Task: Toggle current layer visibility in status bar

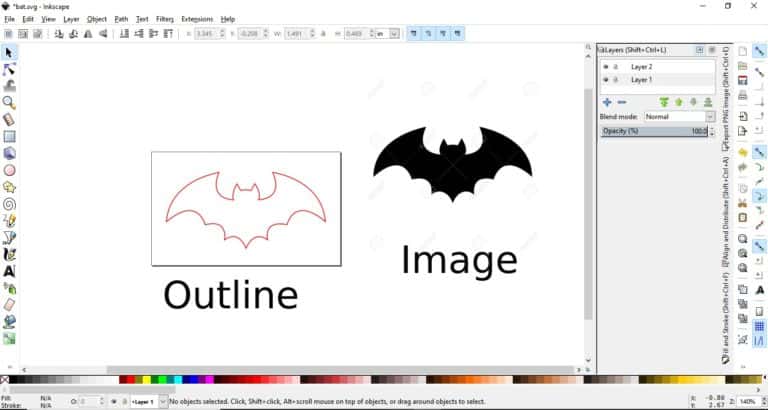Action: (x=114, y=402)
